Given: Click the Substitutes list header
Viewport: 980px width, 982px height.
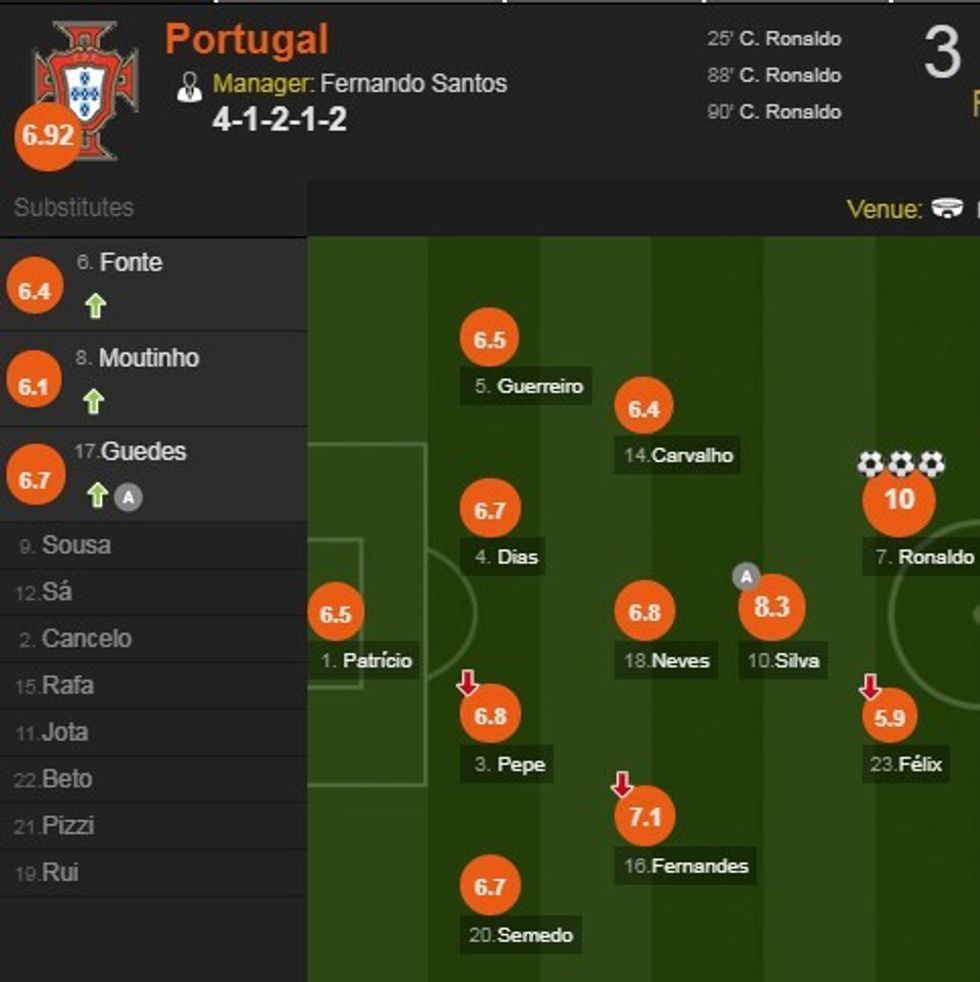Looking at the screenshot, I should [x=74, y=207].
